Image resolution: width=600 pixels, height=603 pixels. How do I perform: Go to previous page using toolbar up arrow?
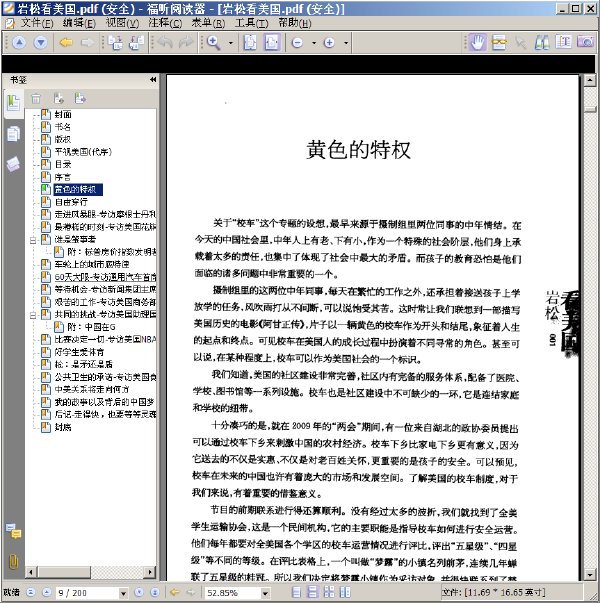[x=19, y=42]
